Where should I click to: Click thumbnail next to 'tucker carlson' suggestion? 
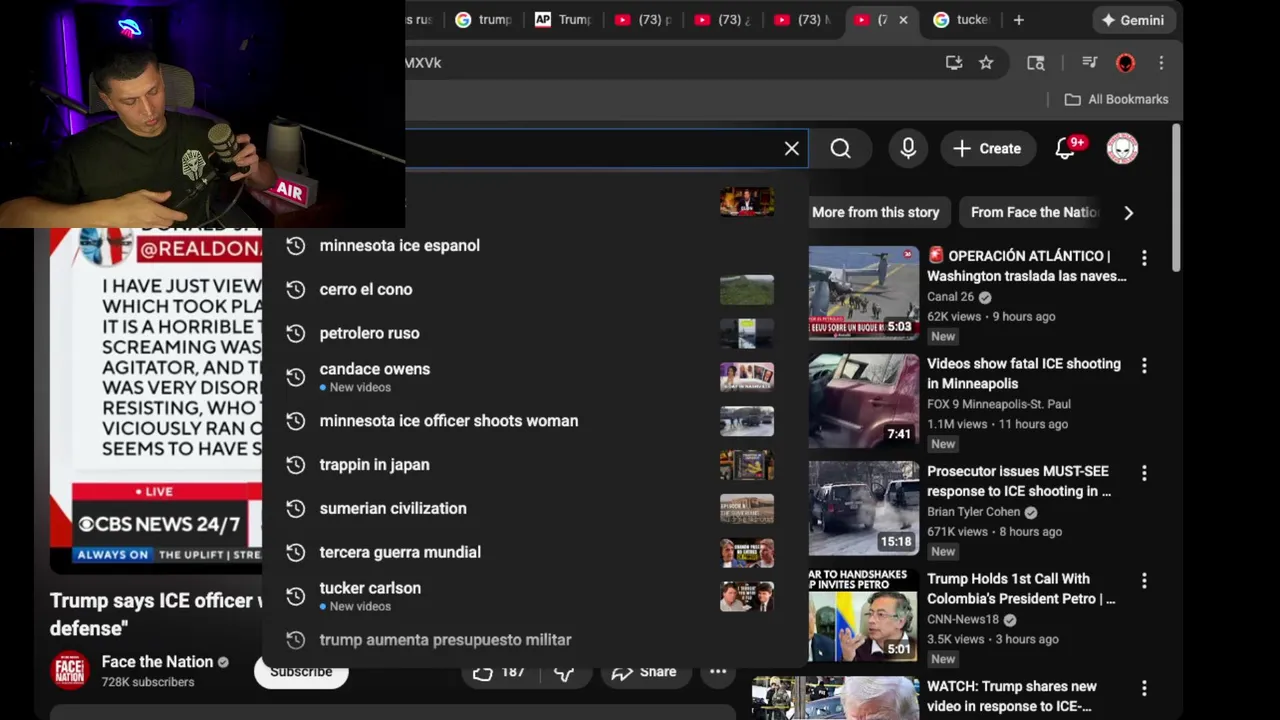click(x=747, y=596)
